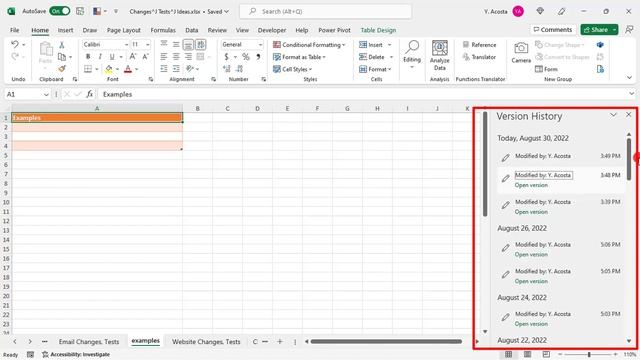Image resolution: width=640 pixels, height=360 pixels.
Task: Align text right
Action: [x=188, y=57]
